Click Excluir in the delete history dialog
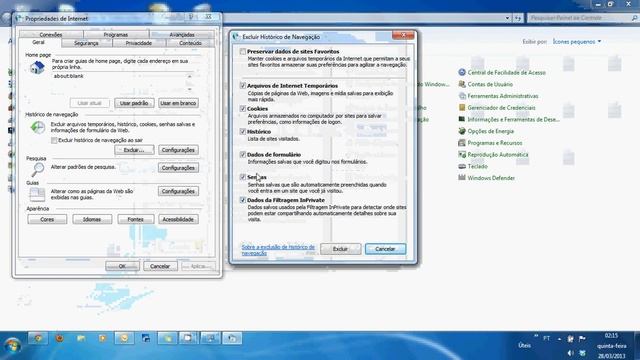Screen dimensions: 640x360 point(340,249)
